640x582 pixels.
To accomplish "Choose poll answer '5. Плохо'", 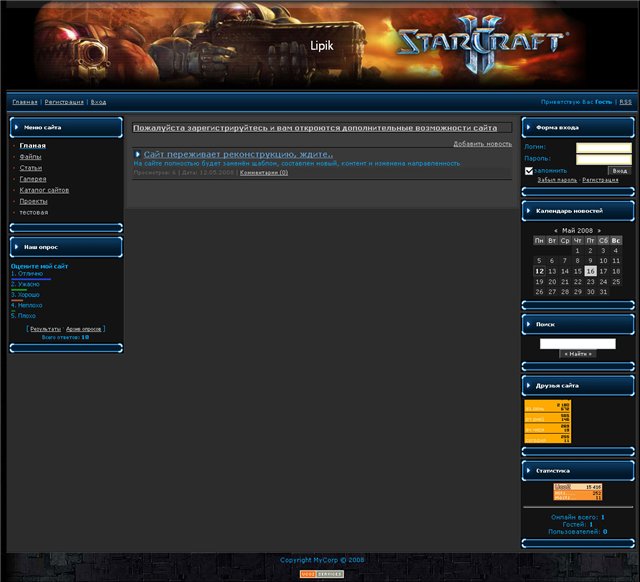I will (x=23, y=316).
